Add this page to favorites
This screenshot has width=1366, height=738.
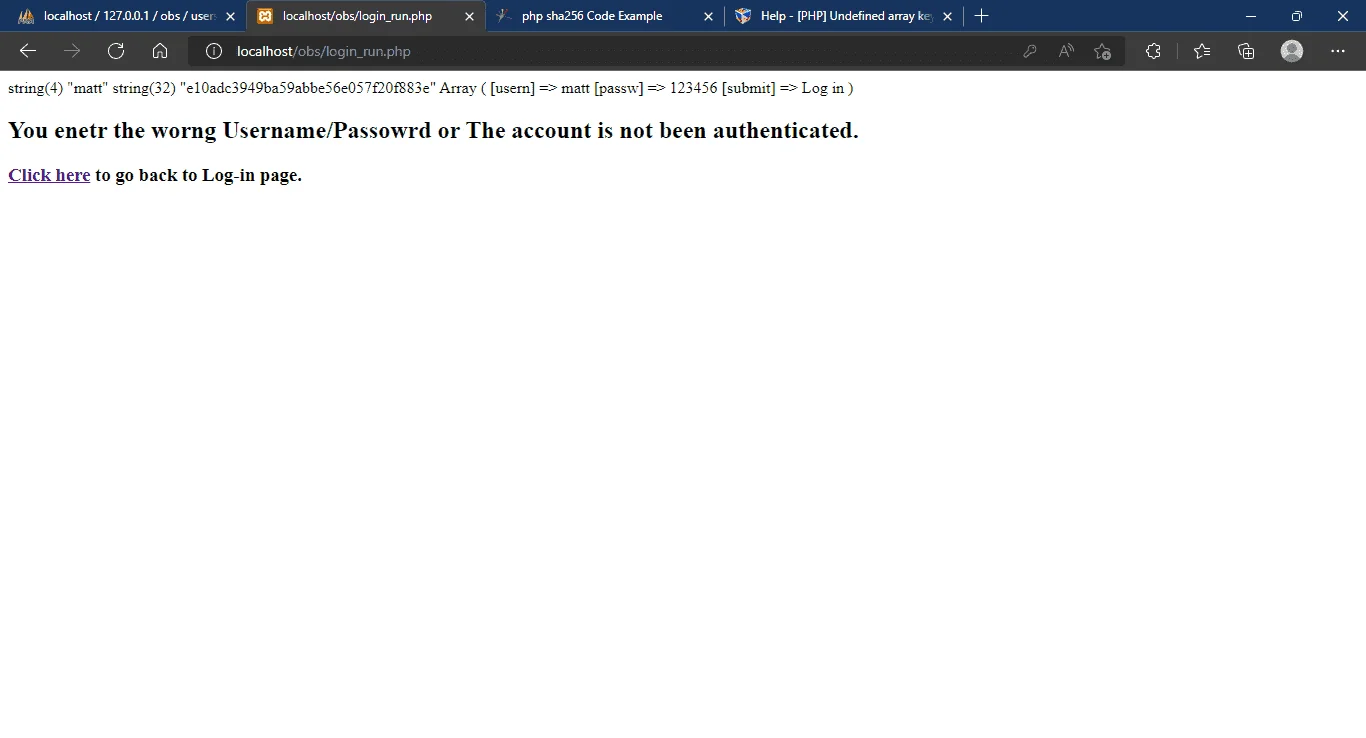coord(1102,51)
